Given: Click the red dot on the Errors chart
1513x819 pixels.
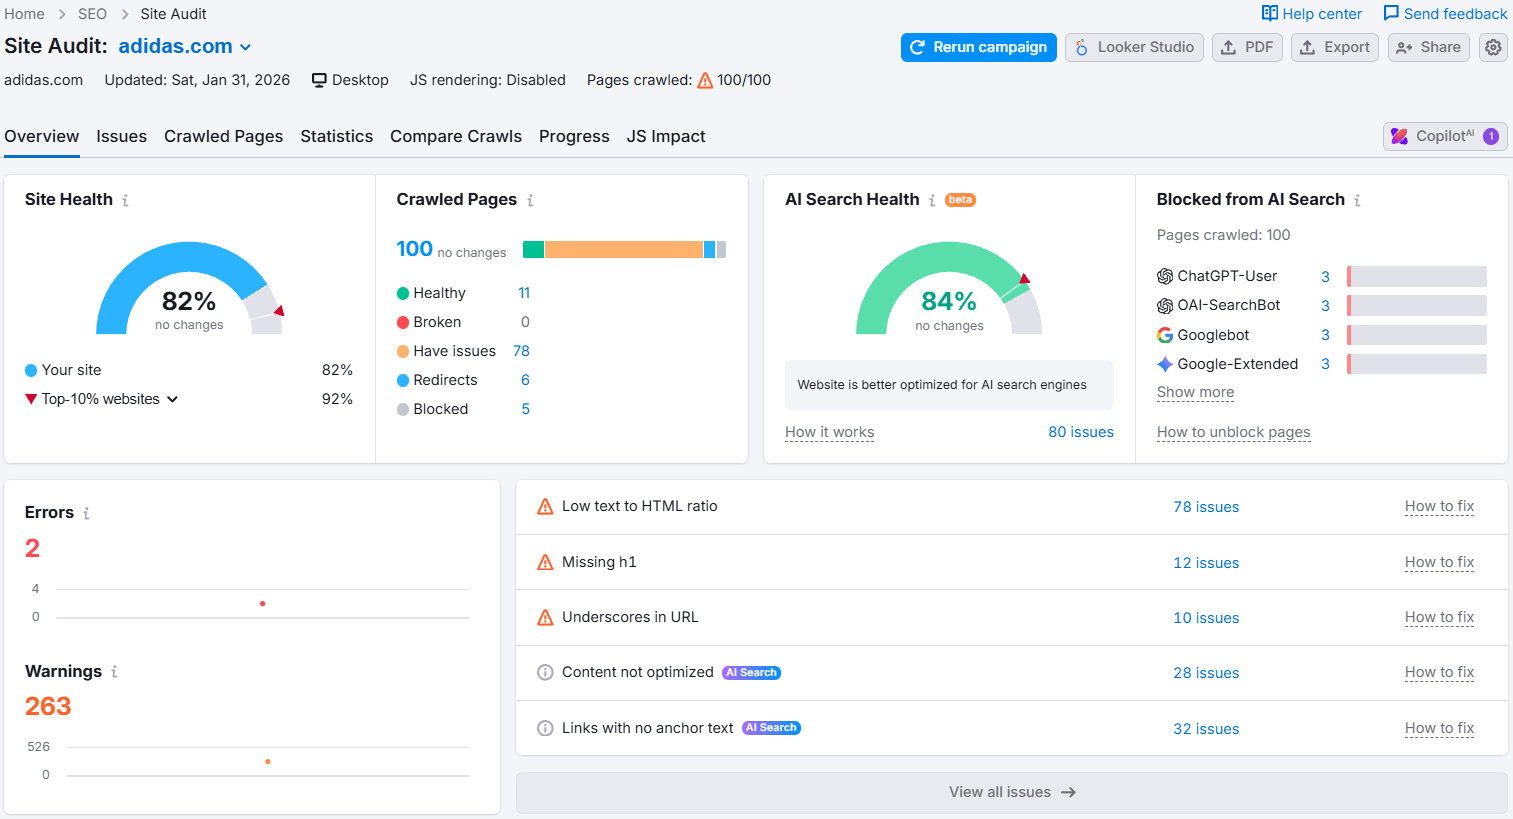Looking at the screenshot, I should coord(263,603).
